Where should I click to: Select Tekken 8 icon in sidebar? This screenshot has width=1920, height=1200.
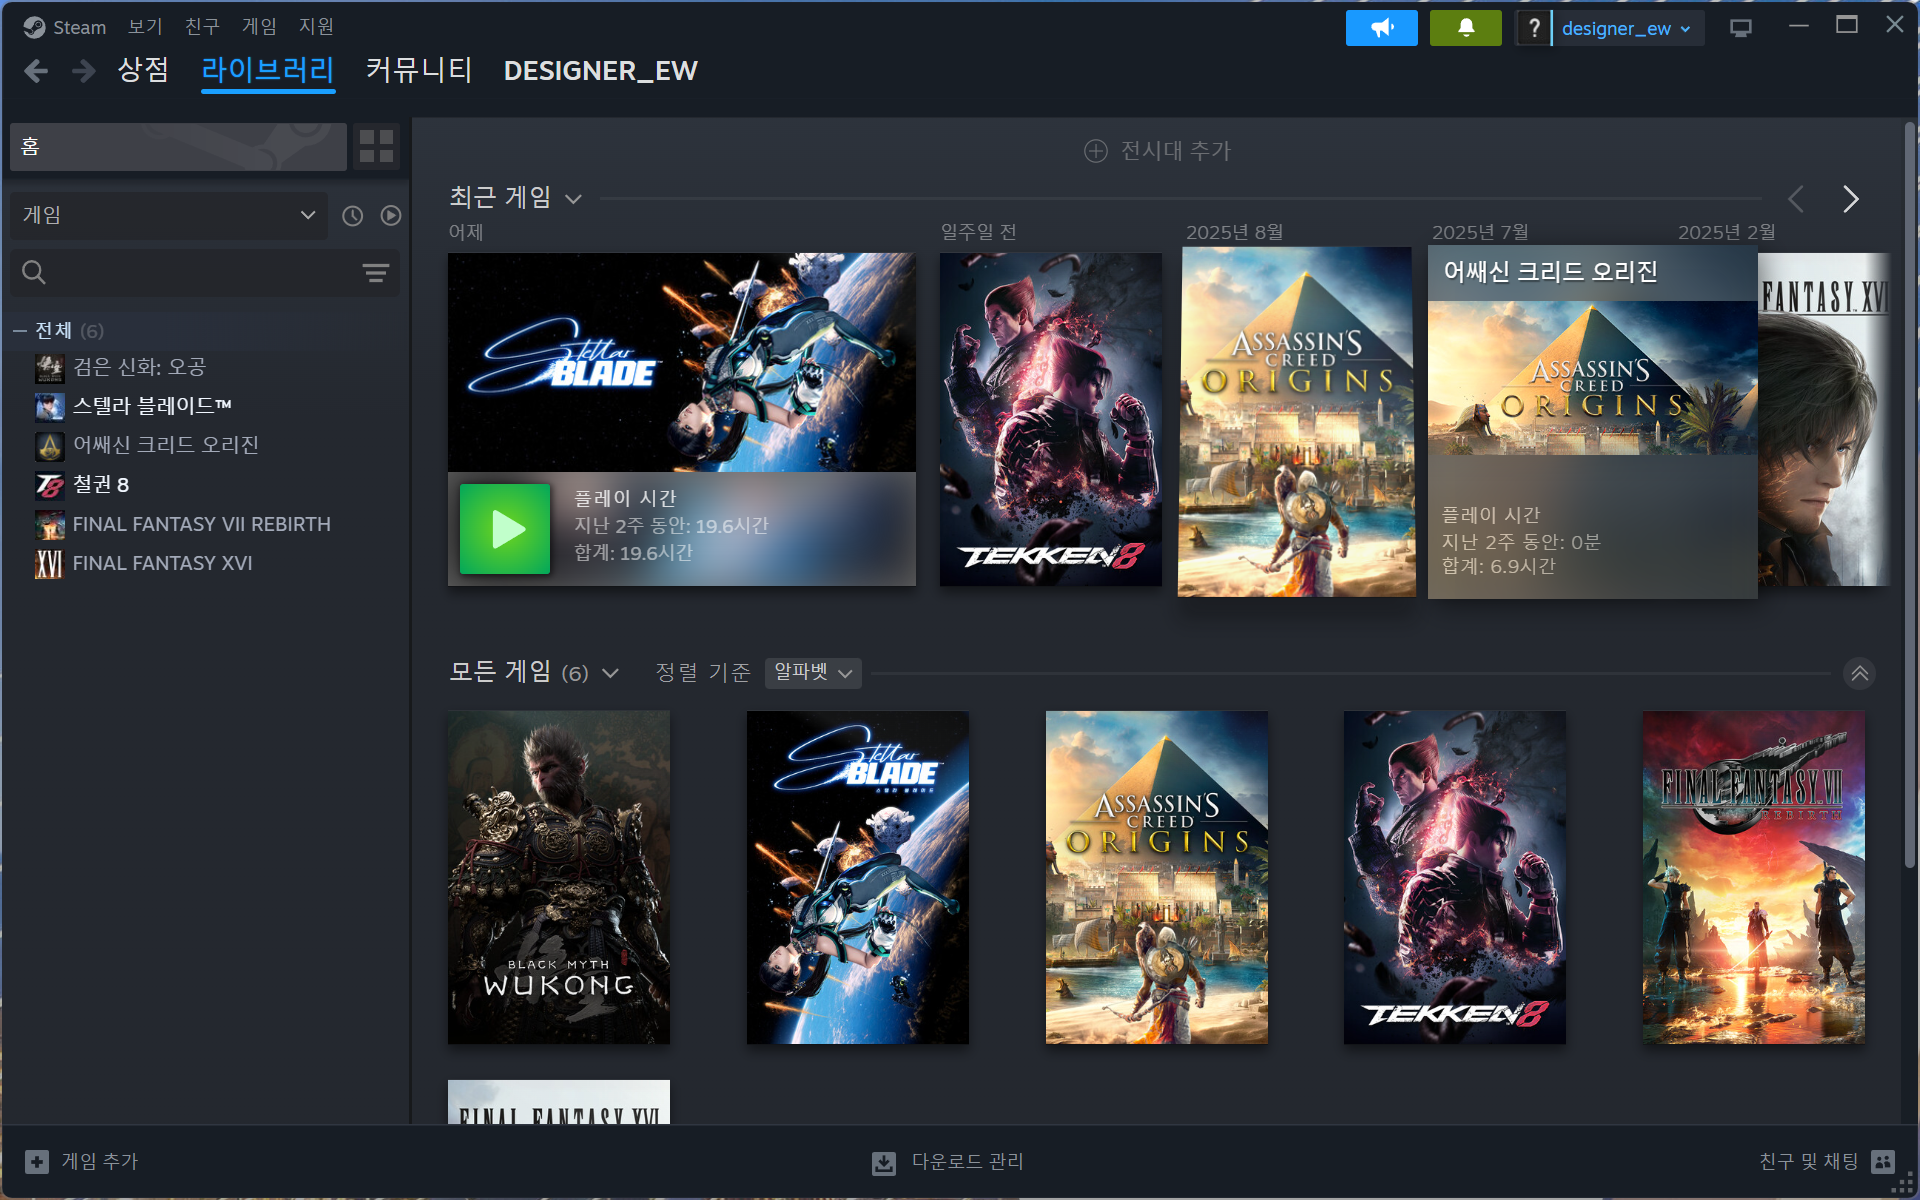(x=49, y=485)
